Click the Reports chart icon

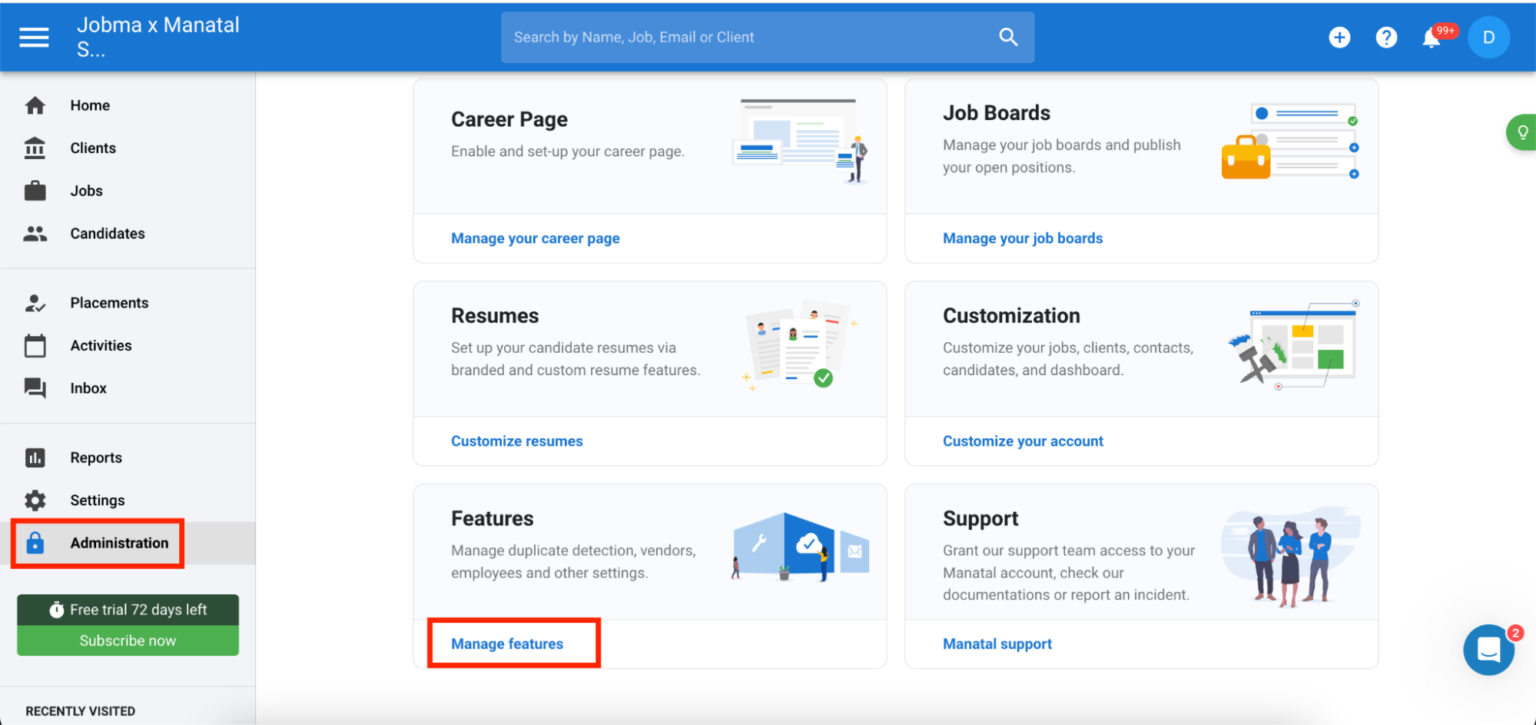click(x=35, y=458)
